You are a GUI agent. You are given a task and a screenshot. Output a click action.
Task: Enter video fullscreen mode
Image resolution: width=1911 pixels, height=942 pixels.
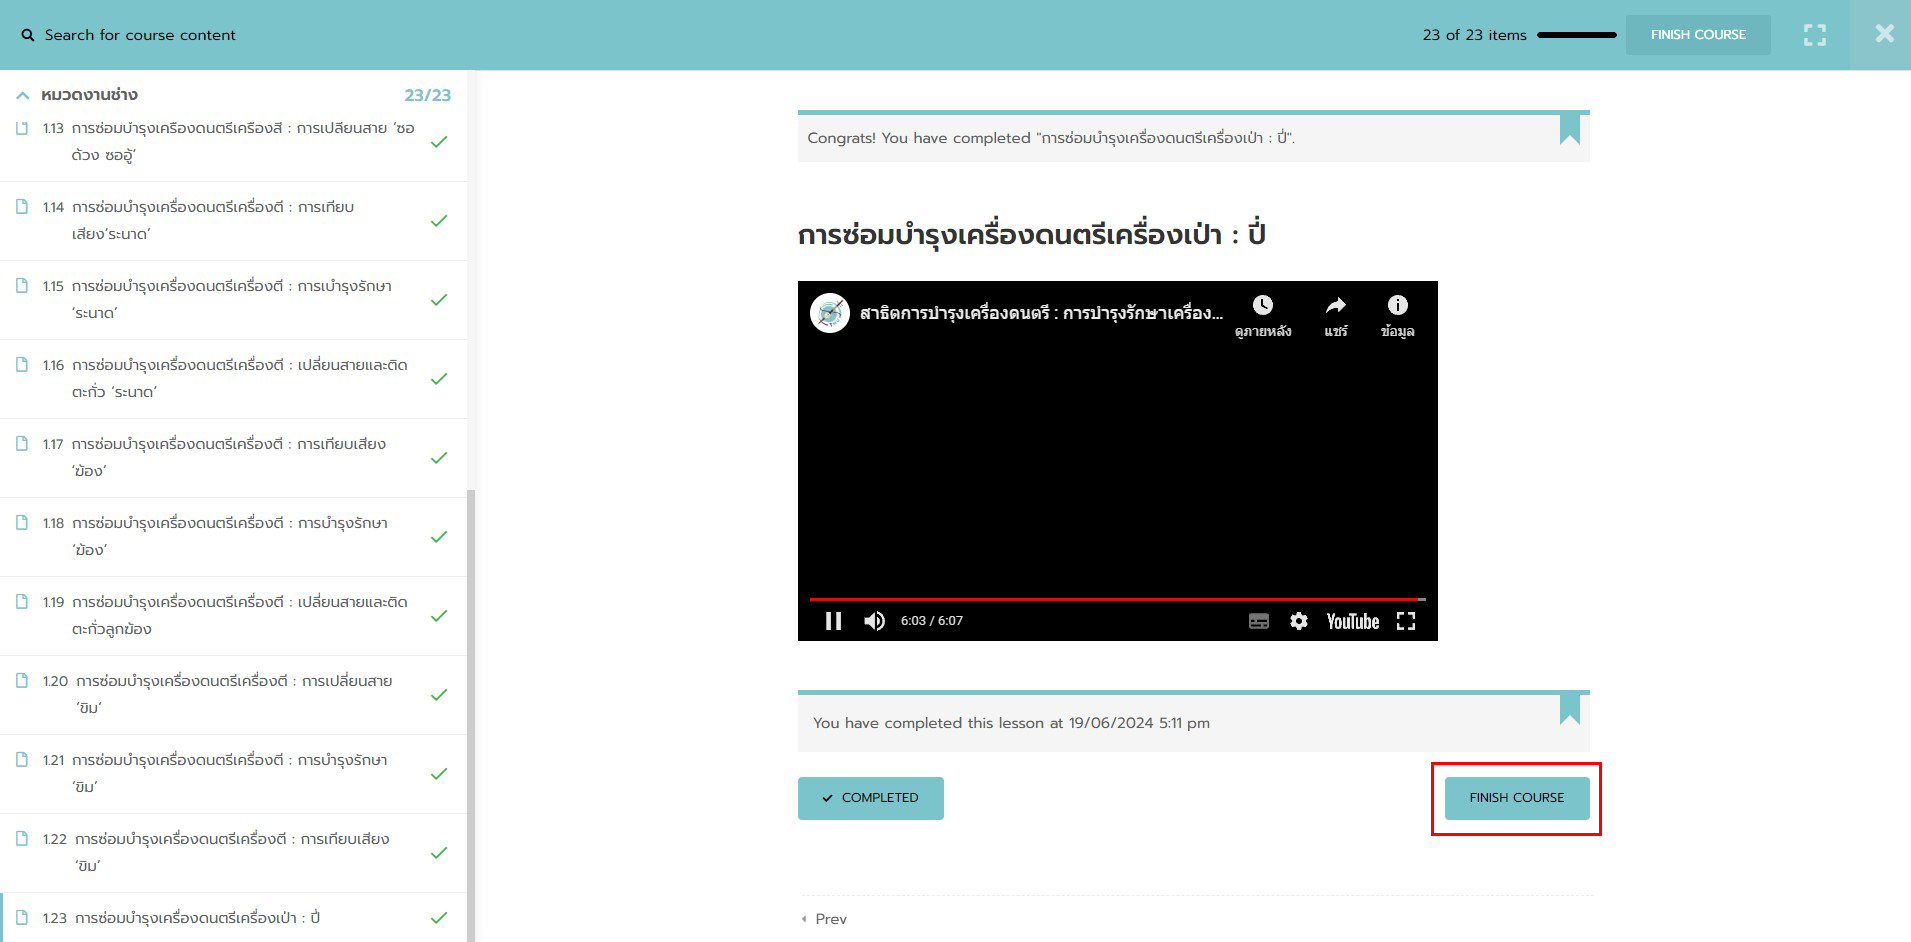[1405, 621]
